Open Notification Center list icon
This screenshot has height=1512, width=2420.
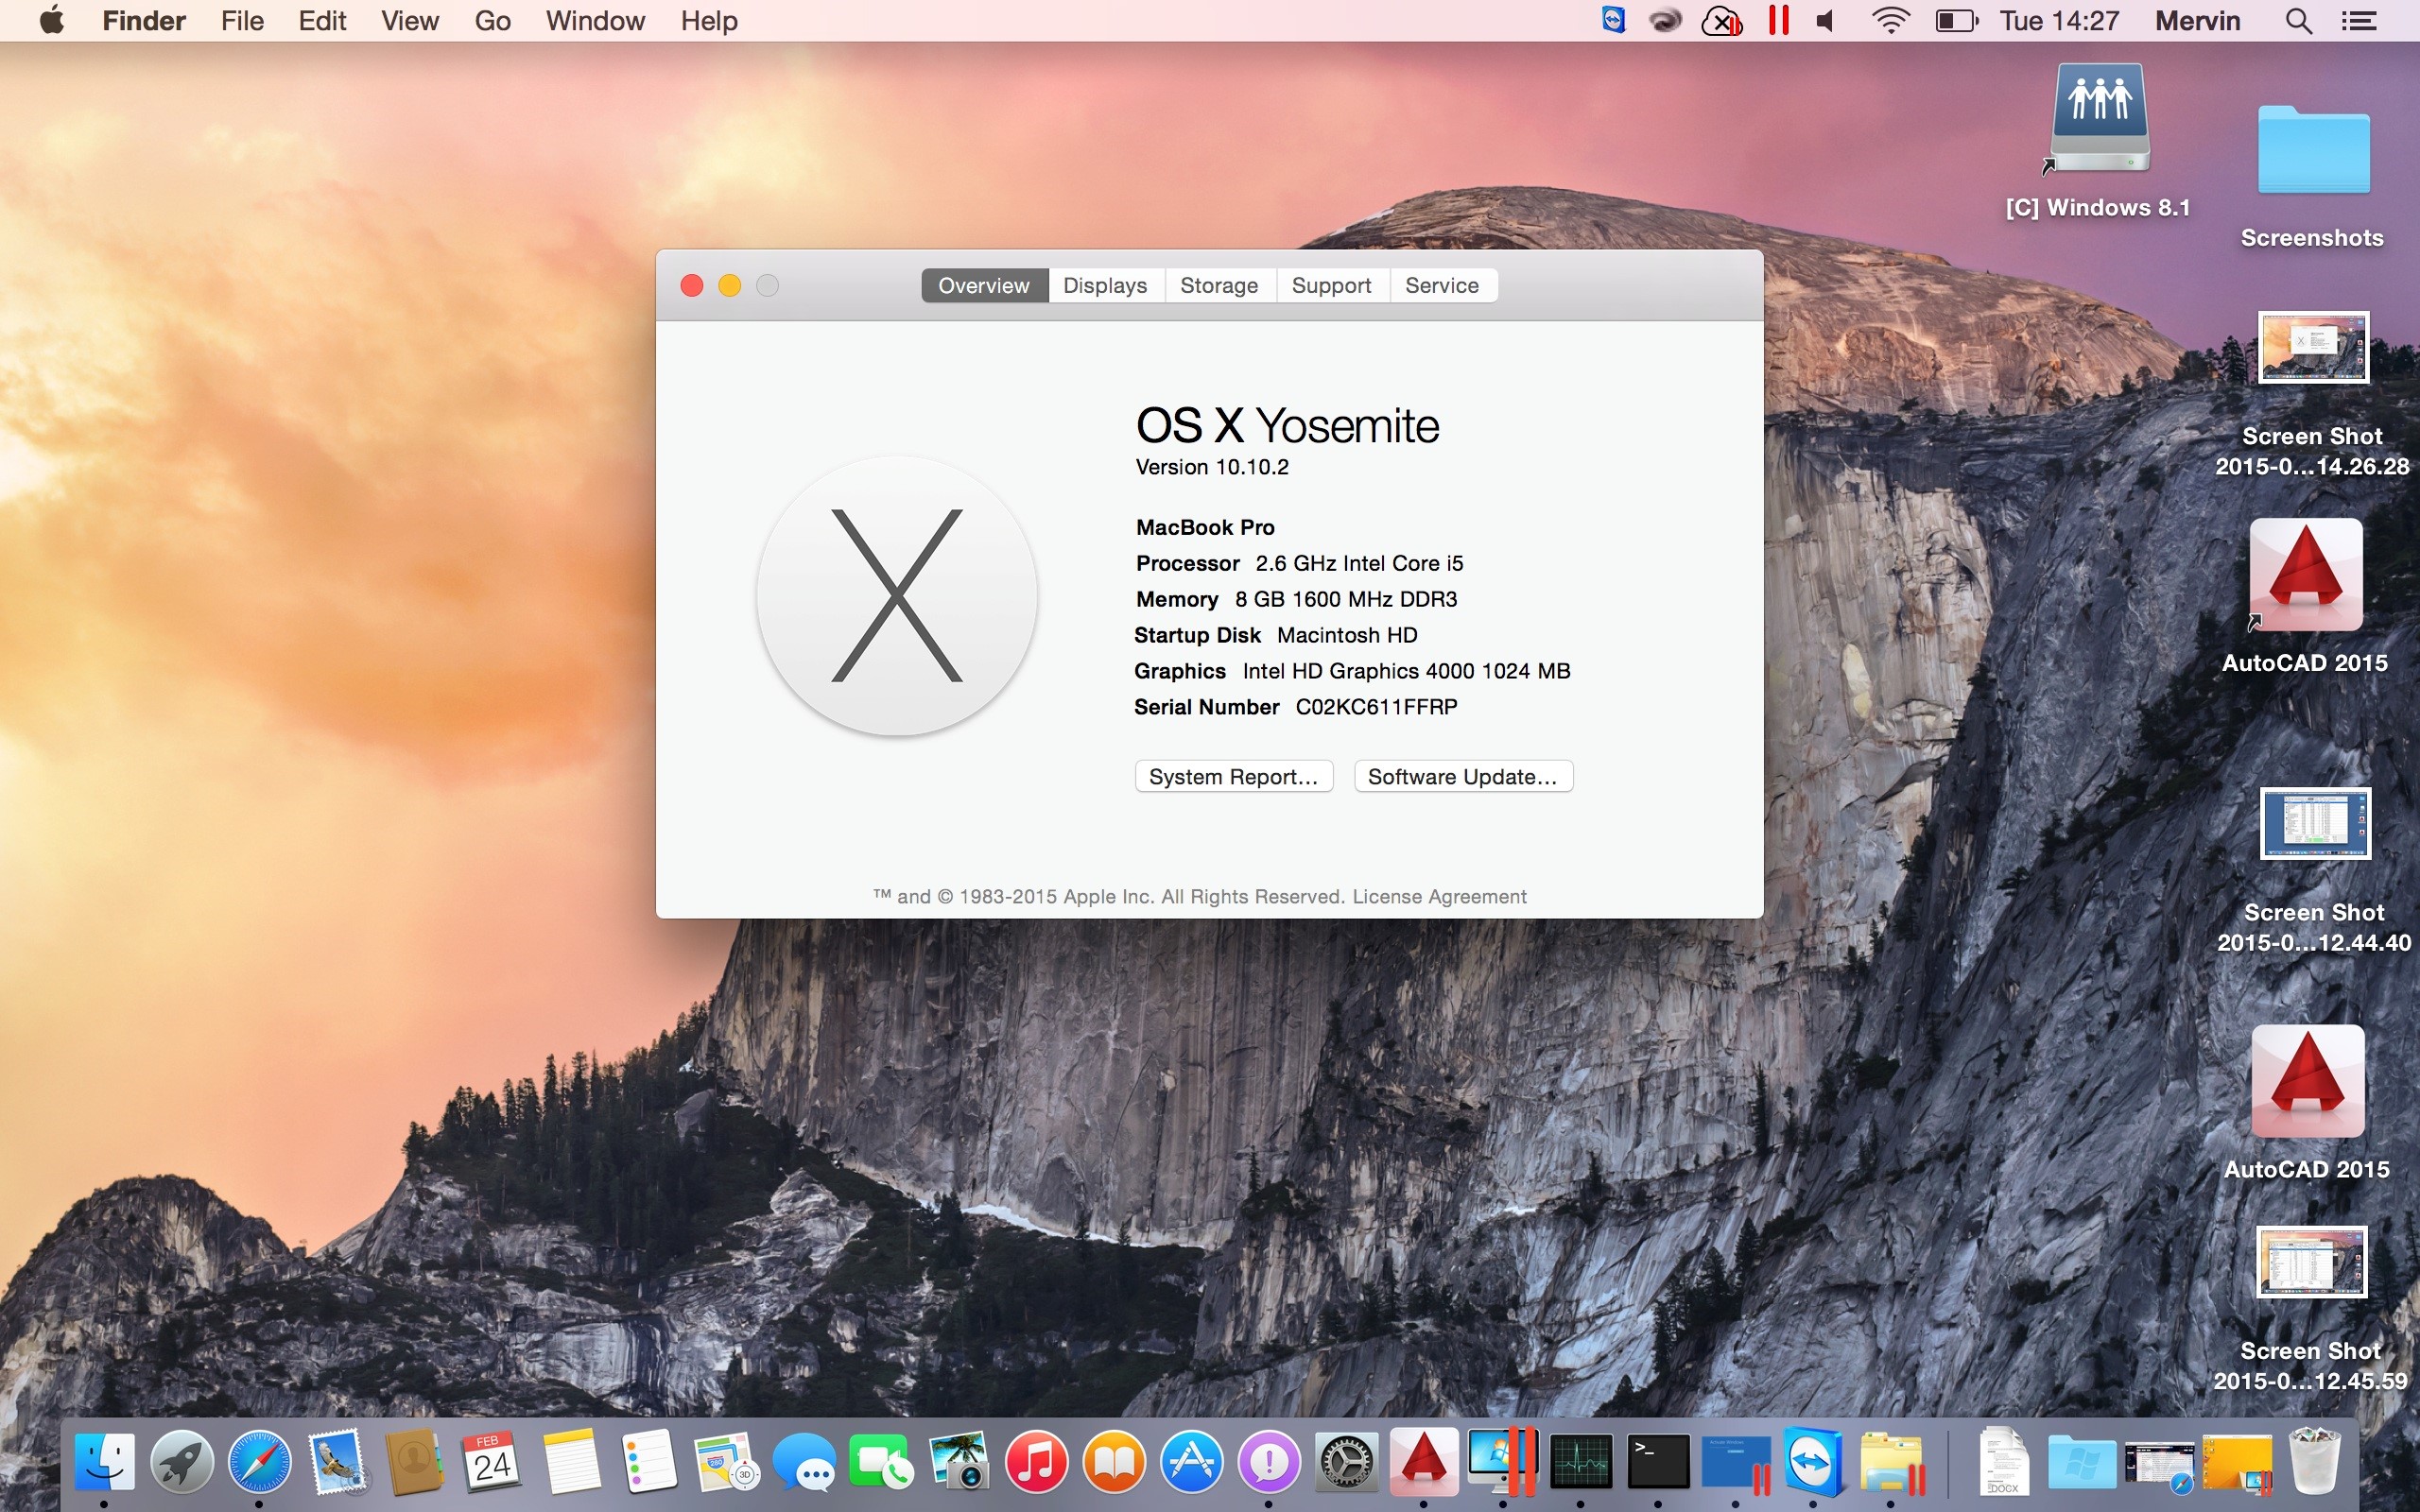(x=2359, y=21)
